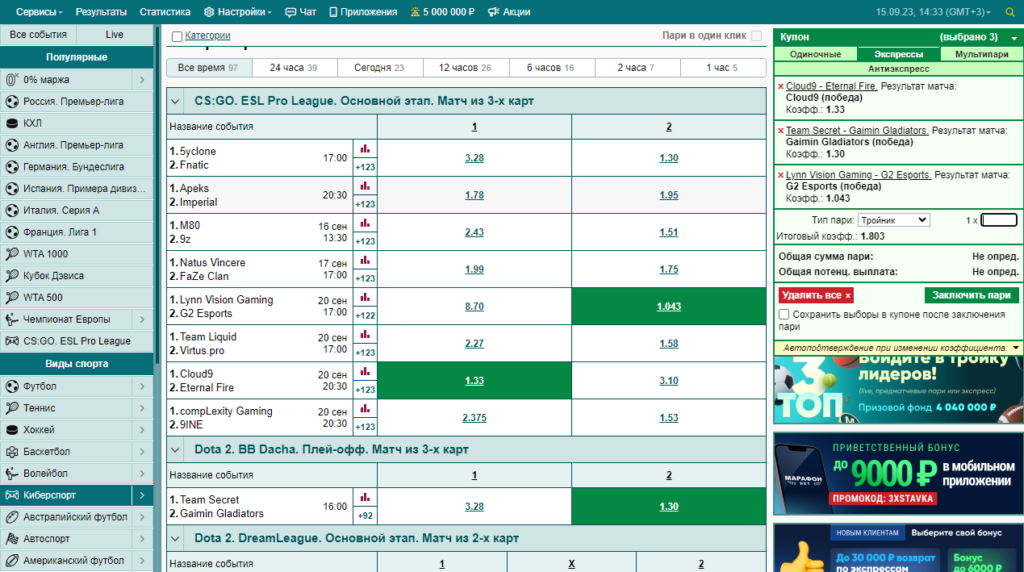Collapse Dota 2. BB Dacha section
The height and width of the screenshot is (572, 1024).
tap(175, 450)
